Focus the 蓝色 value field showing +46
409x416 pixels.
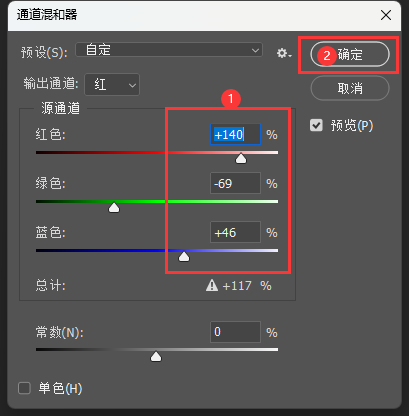click(x=235, y=232)
